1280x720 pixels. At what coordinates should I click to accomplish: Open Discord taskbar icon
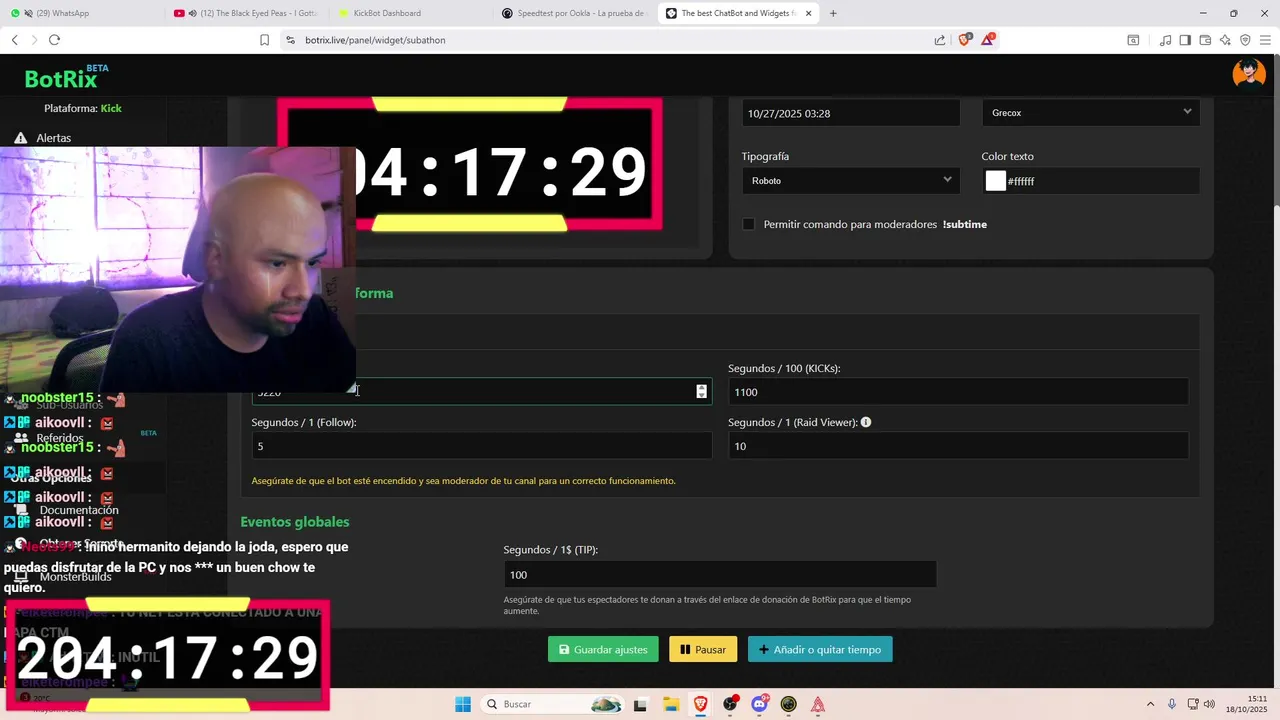point(759,704)
